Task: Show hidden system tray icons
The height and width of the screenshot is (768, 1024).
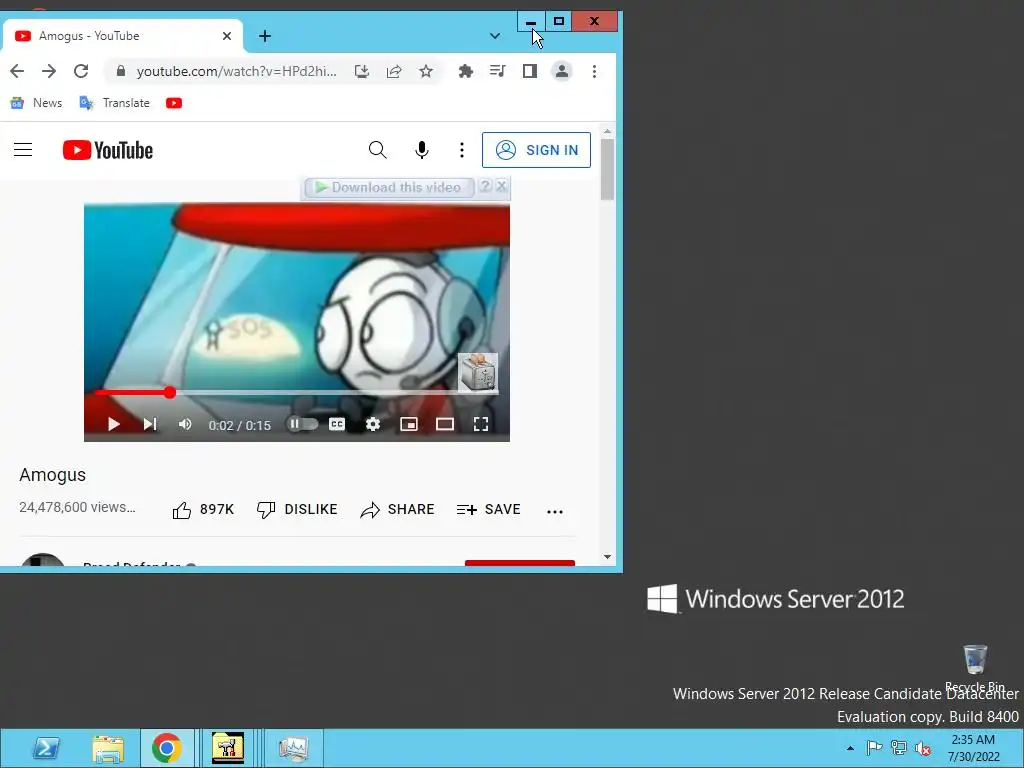Action: [x=850, y=748]
